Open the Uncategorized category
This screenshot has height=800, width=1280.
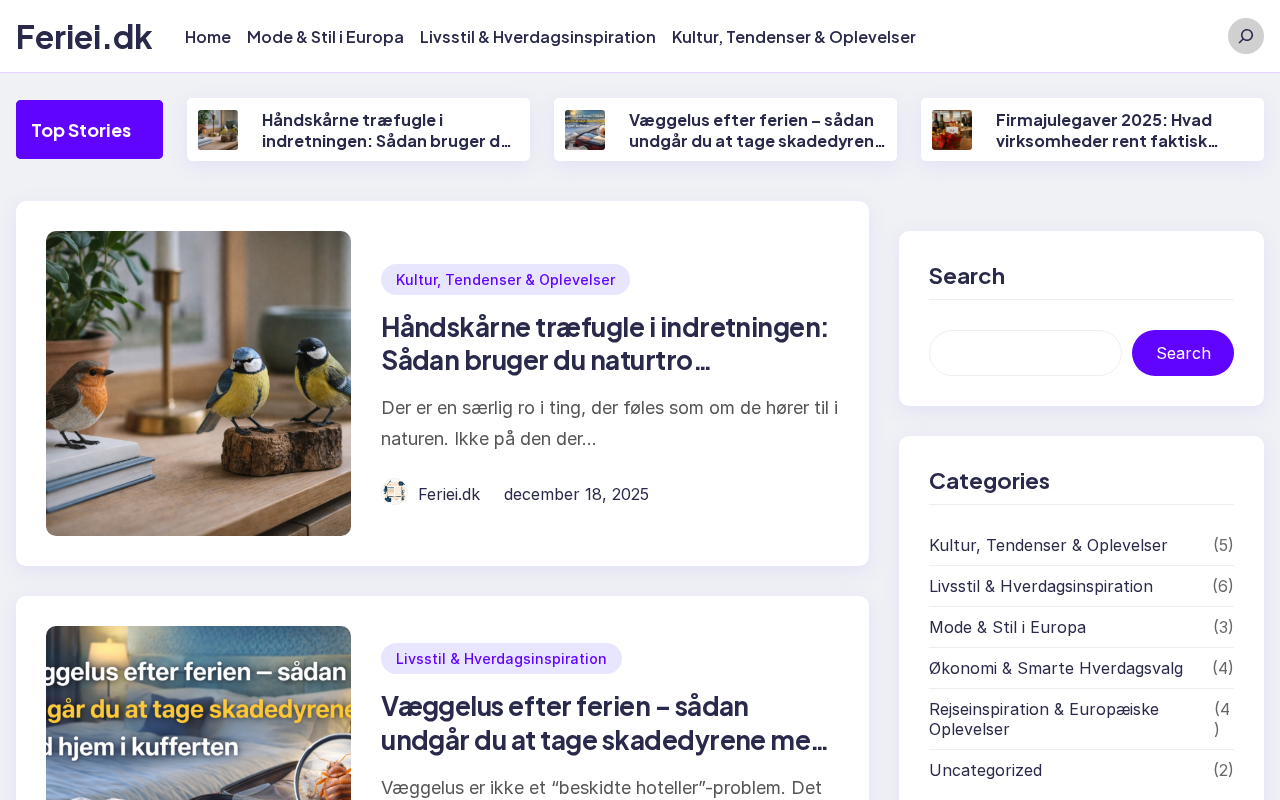tap(985, 770)
